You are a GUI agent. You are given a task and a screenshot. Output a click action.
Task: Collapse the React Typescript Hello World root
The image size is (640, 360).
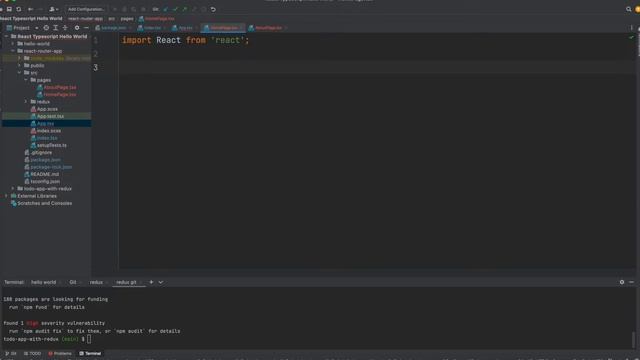(x=6, y=36)
